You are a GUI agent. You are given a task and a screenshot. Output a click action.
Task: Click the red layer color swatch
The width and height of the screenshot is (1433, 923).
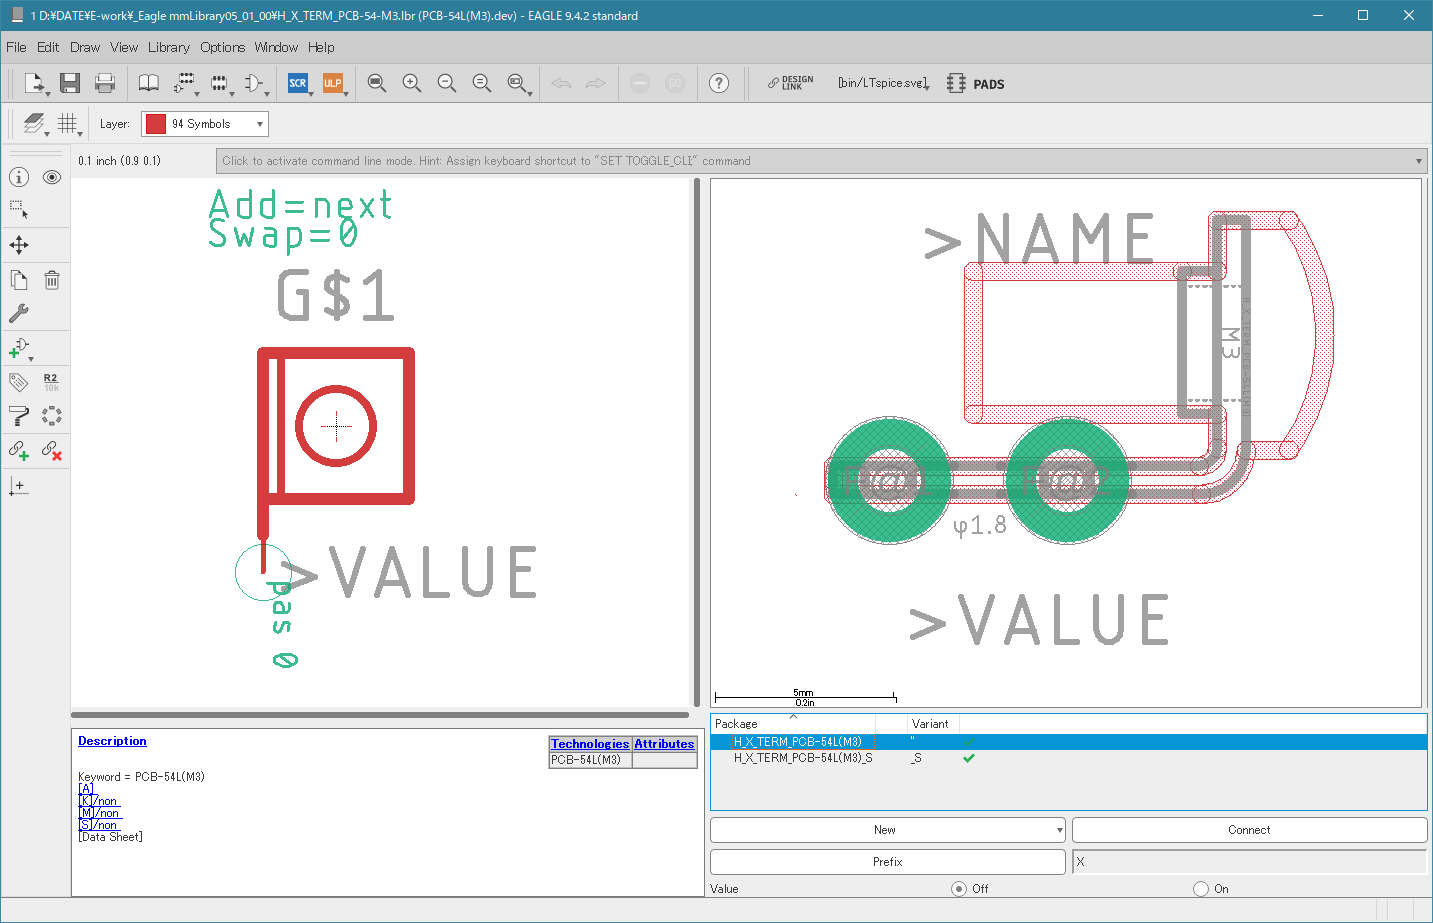(155, 124)
